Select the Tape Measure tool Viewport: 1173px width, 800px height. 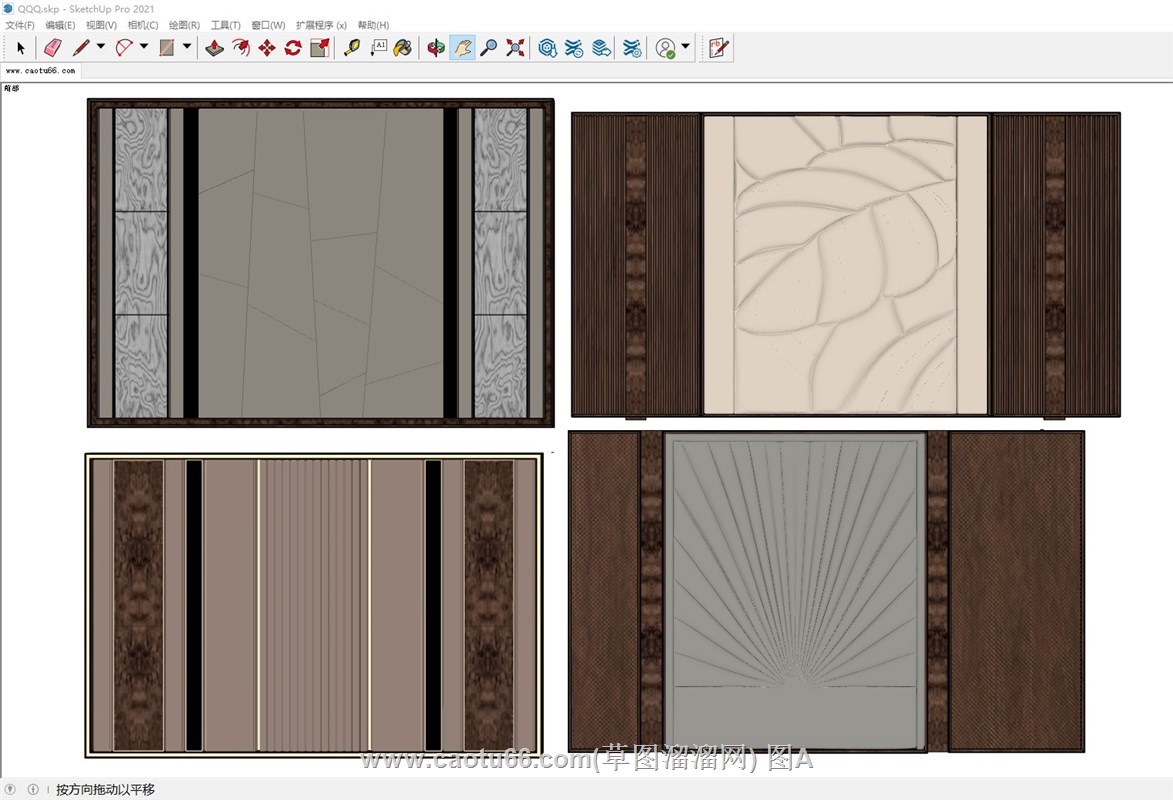pyautogui.click(x=352, y=47)
